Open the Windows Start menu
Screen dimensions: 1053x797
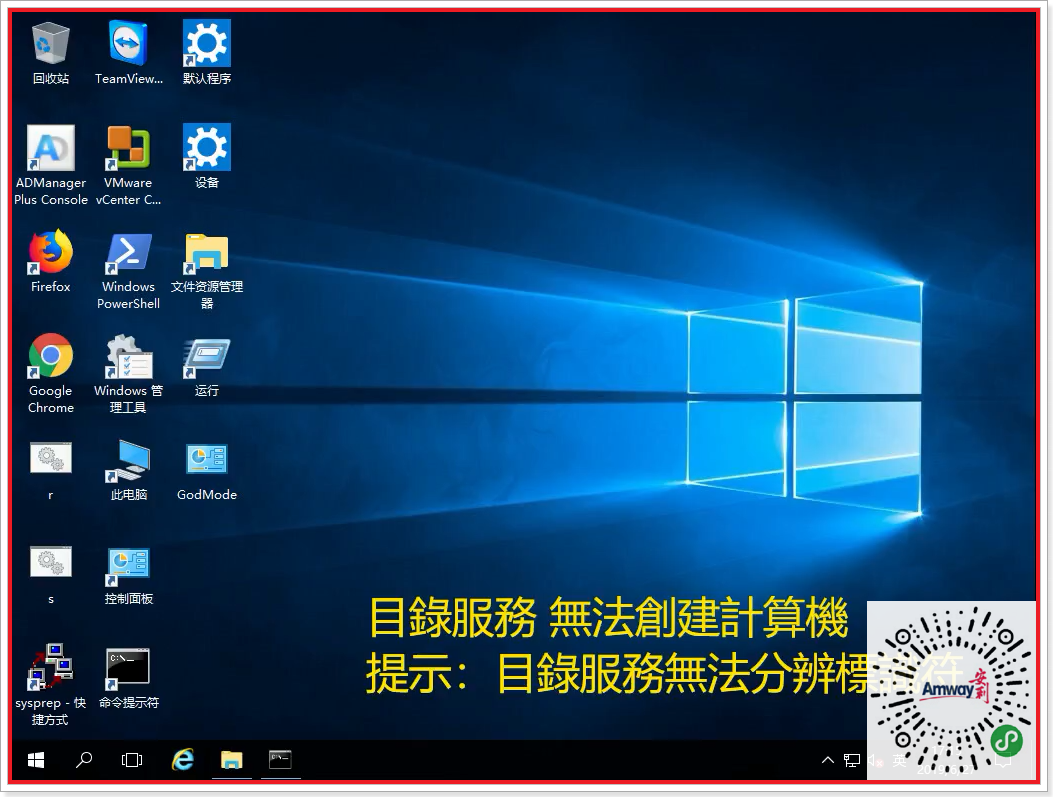click(36, 760)
